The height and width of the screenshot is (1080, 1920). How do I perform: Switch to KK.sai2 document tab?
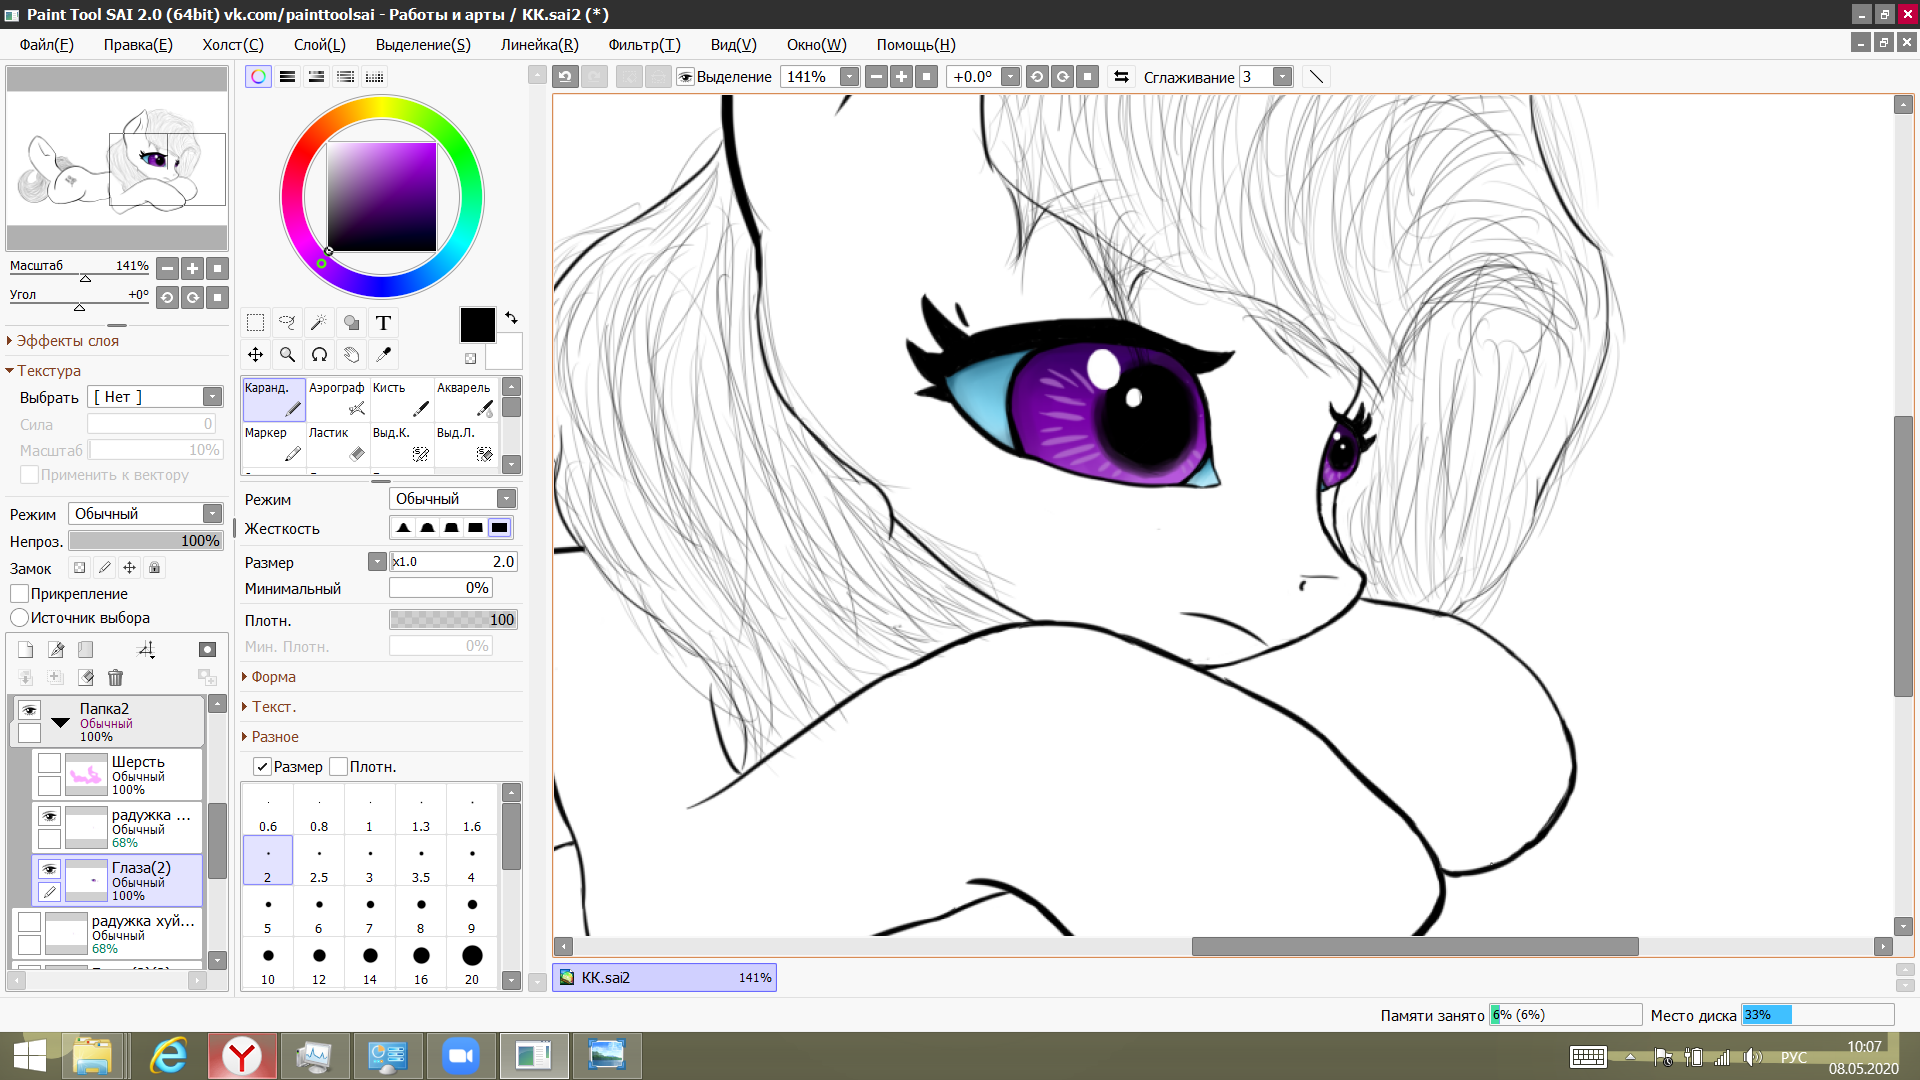pos(665,978)
